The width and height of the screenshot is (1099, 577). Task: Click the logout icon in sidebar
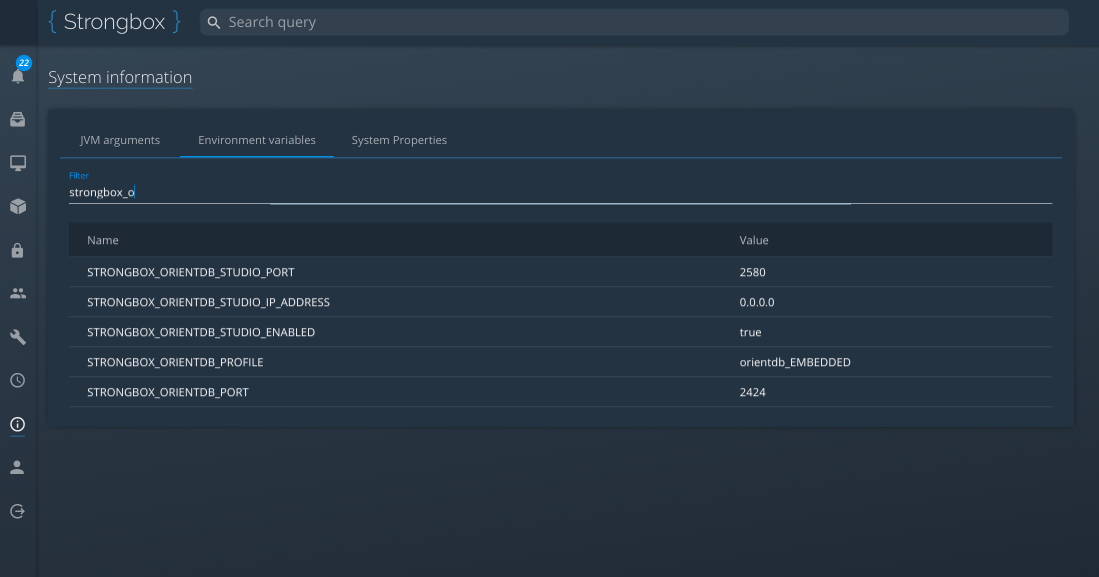18,511
